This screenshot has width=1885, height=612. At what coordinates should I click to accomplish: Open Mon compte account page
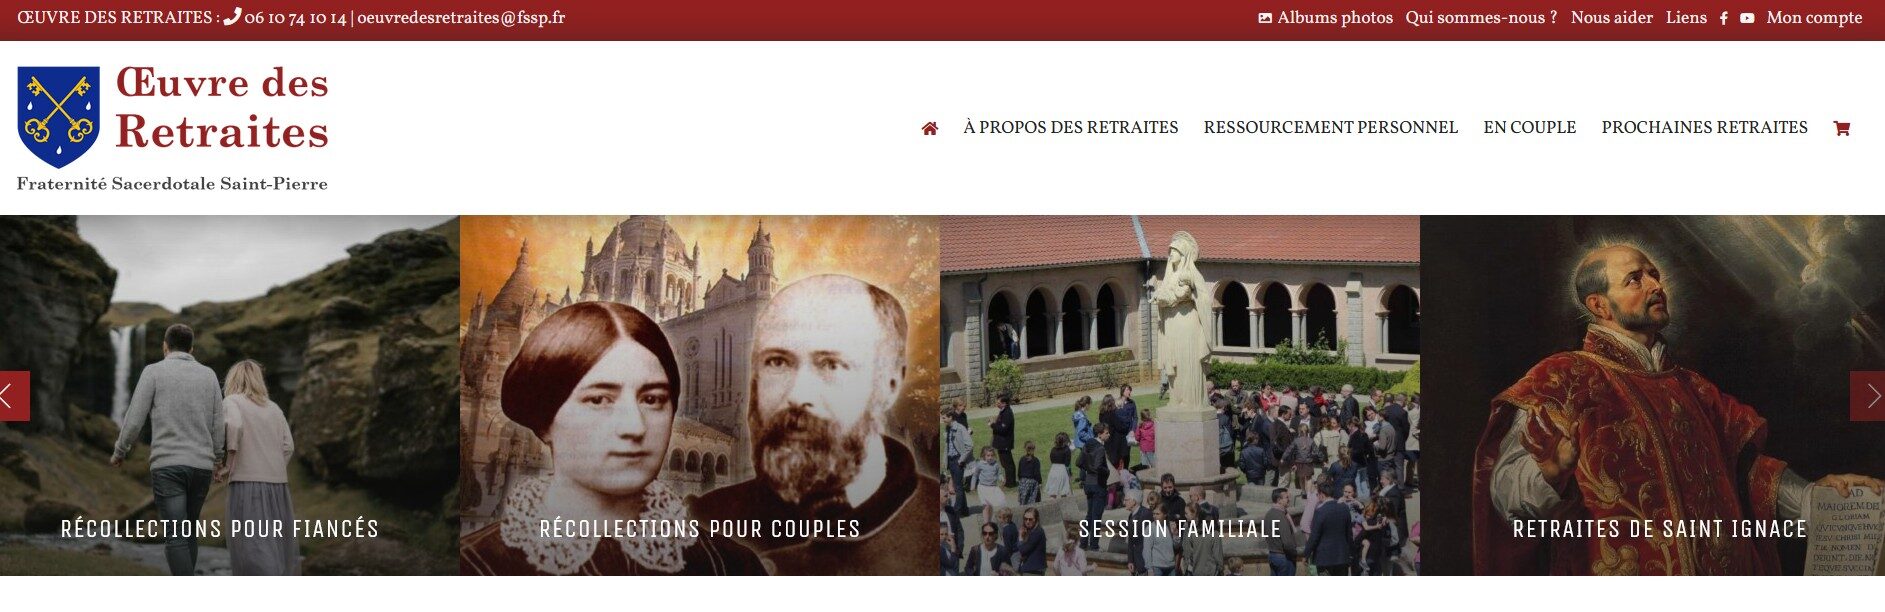[x=1814, y=18]
